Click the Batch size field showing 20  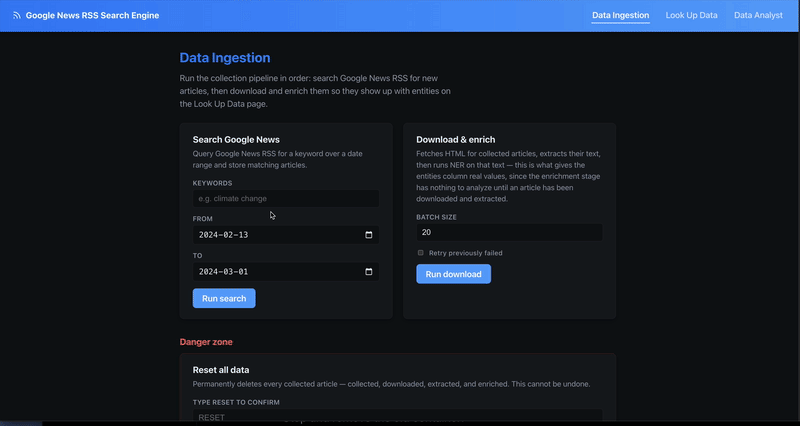point(509,232)
